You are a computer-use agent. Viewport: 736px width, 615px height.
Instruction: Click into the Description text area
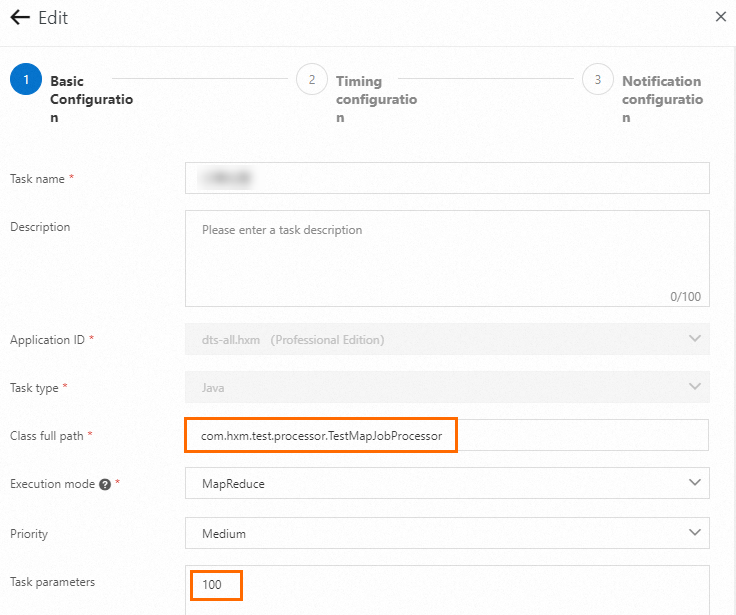click(x=447, y=257)
